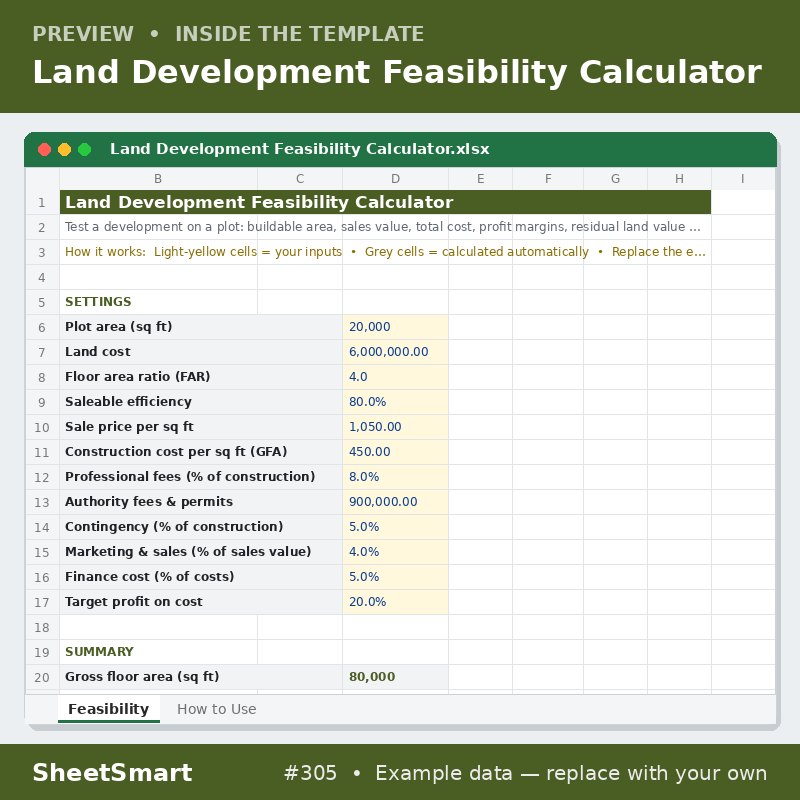Open the How to Use sheet tab

pos(216,709)
